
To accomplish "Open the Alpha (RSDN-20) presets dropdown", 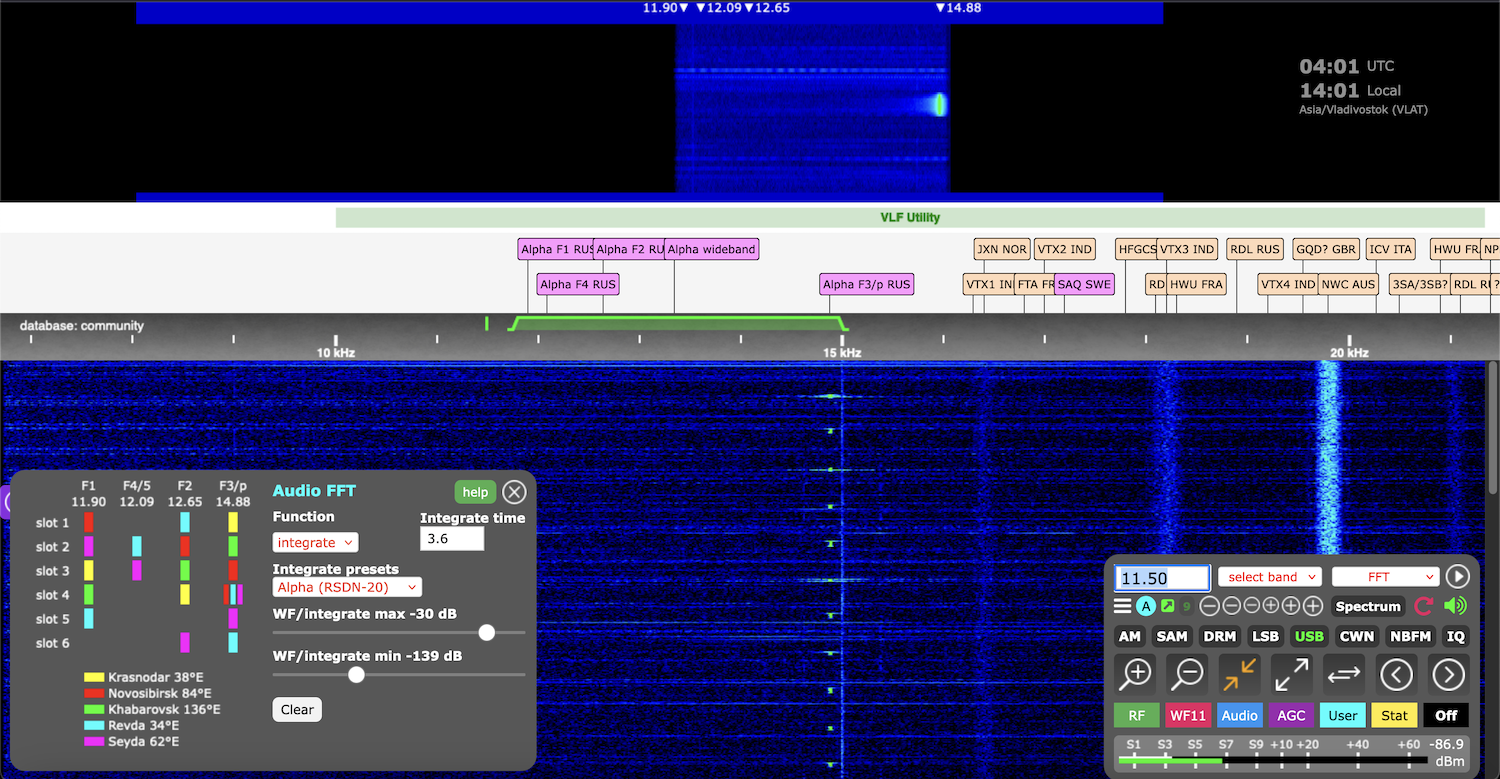I will point(347,587).
